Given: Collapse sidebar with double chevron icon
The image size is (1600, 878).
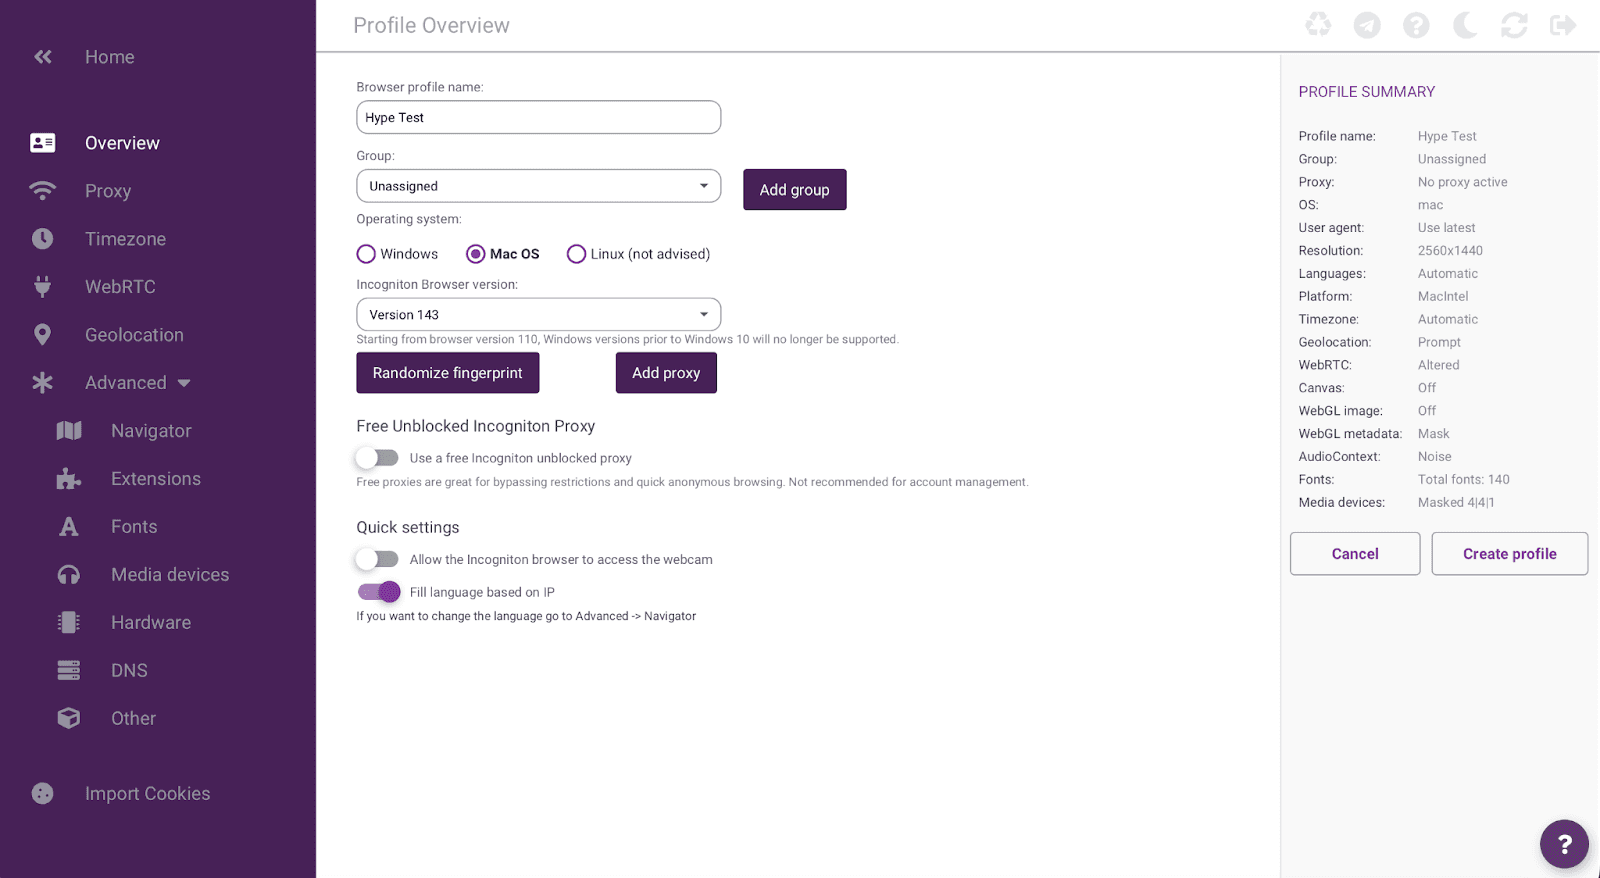Looking at the screenshot, I should click(43, 57).
